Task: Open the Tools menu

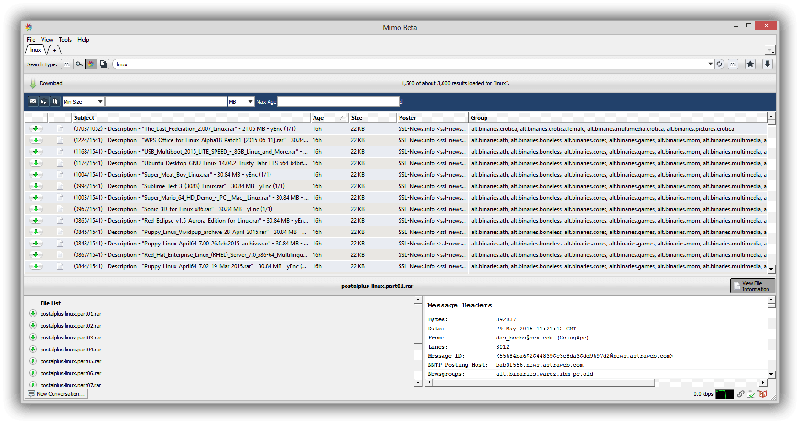Action: click(x=65, y=39)
